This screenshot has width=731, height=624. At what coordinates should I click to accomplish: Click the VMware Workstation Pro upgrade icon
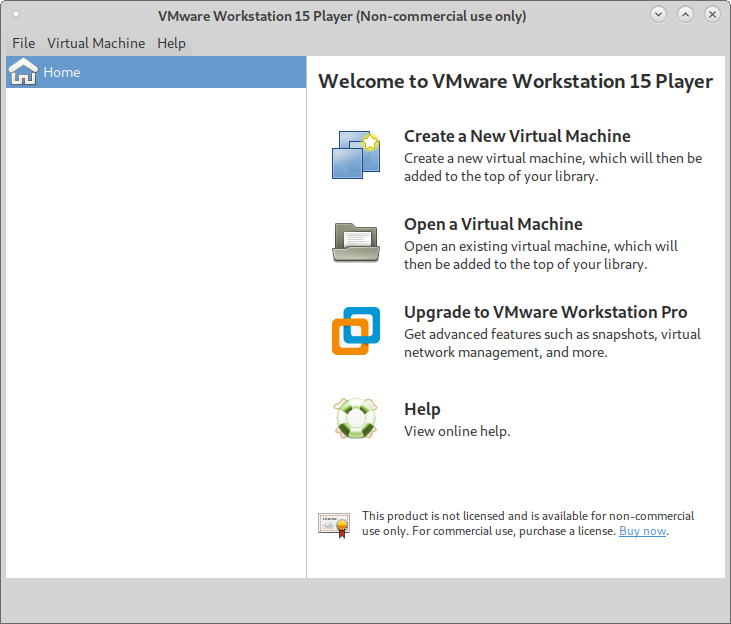click(x=356, y=331)
